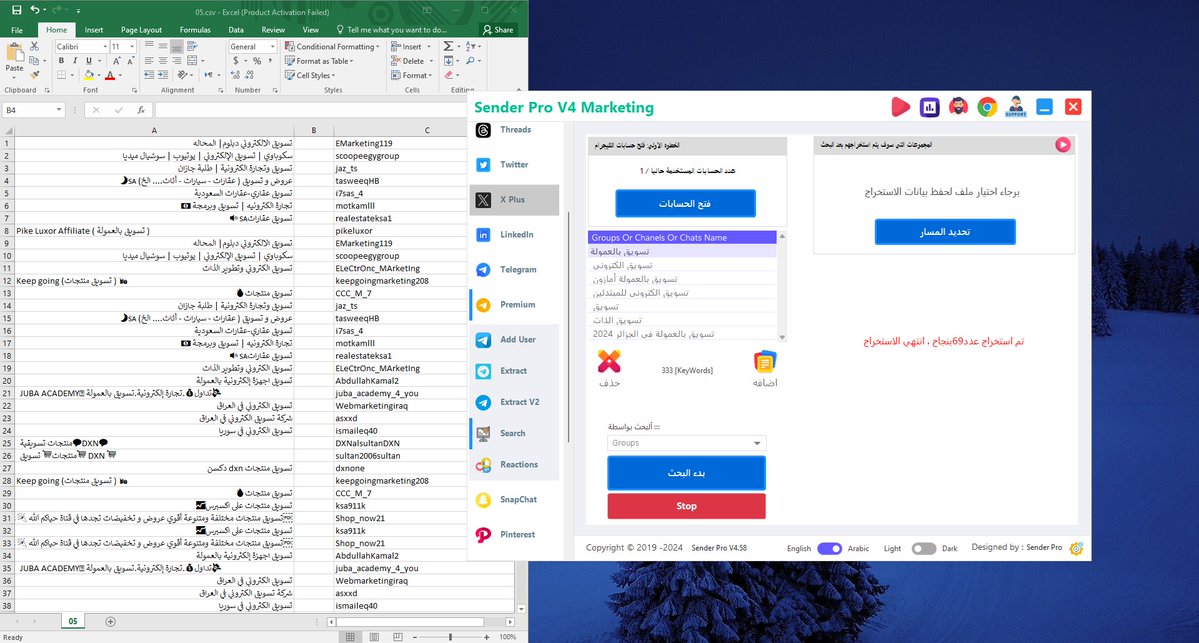Apply Bold formatting in Excel

[x=61, y=61]
